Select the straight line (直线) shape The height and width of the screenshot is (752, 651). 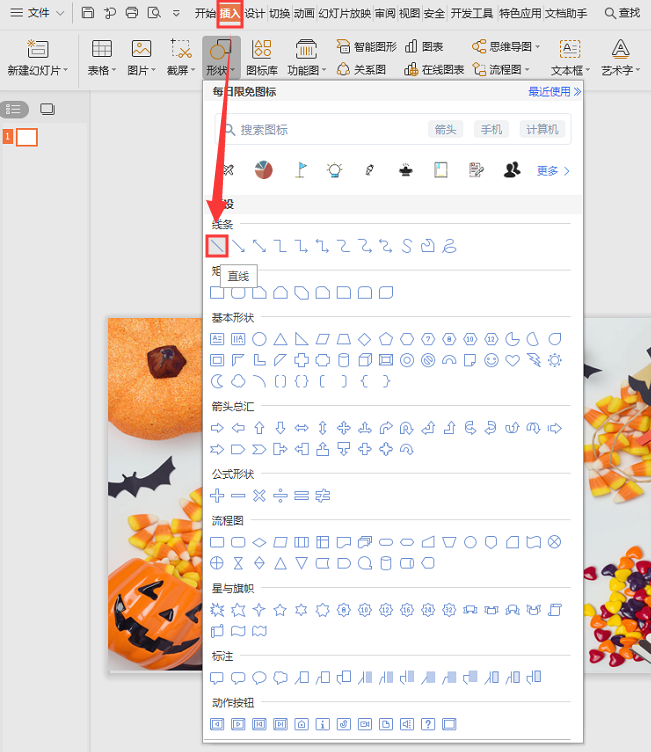[x=217, y=245]
